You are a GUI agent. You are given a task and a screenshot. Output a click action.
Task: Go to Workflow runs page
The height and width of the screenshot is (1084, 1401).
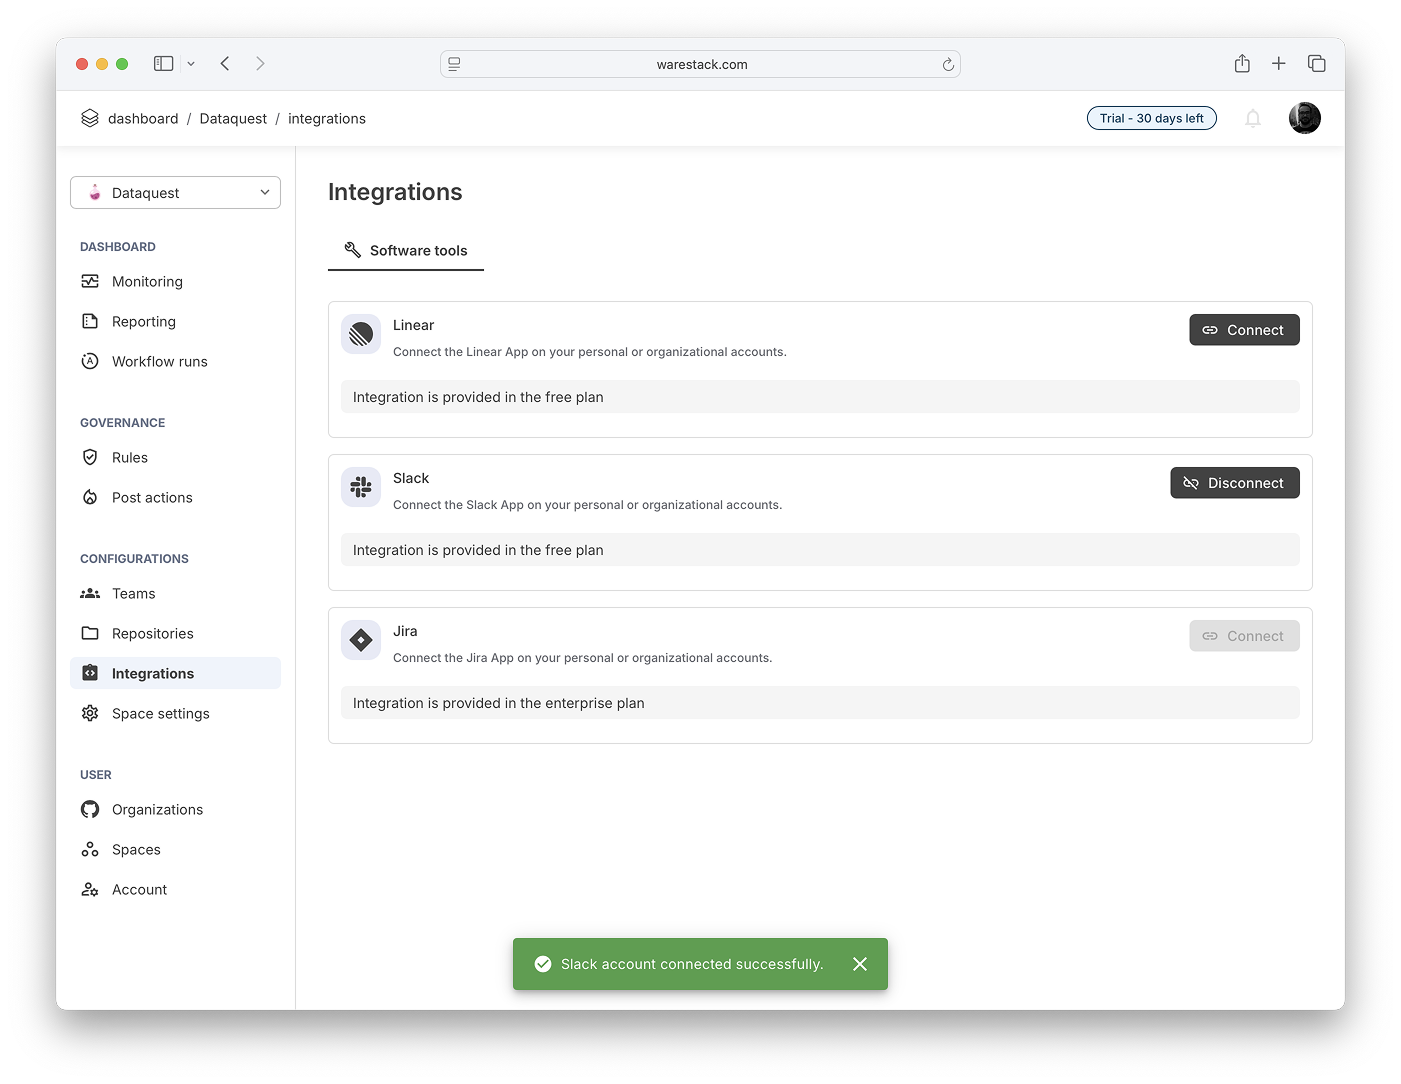[x=159, y=362]
